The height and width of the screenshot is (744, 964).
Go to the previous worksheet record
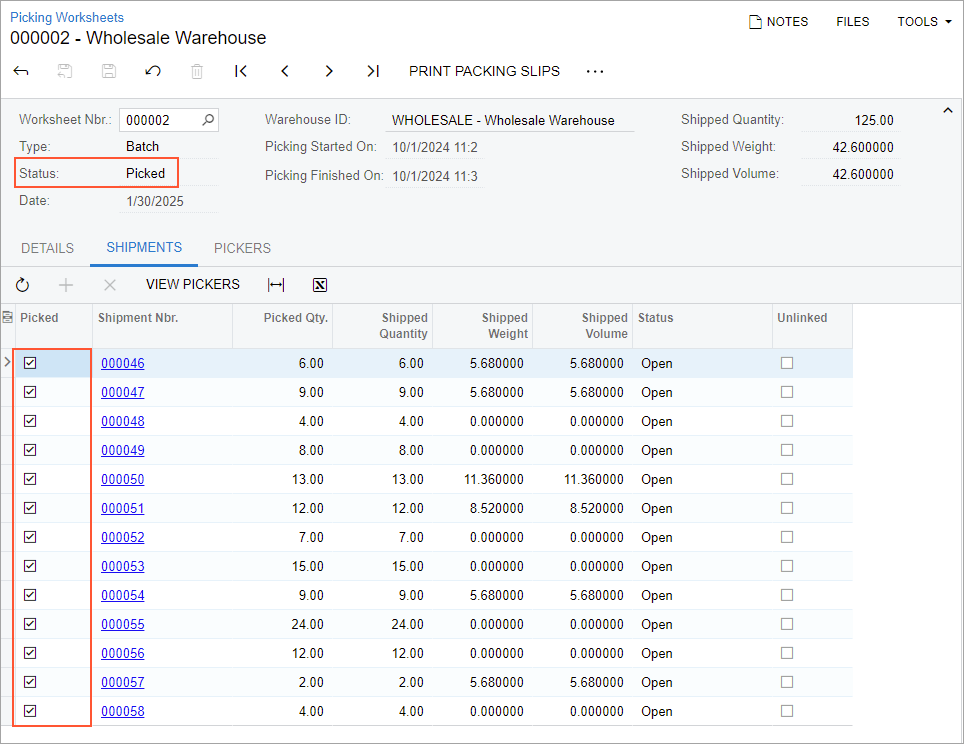click(285, 71)
